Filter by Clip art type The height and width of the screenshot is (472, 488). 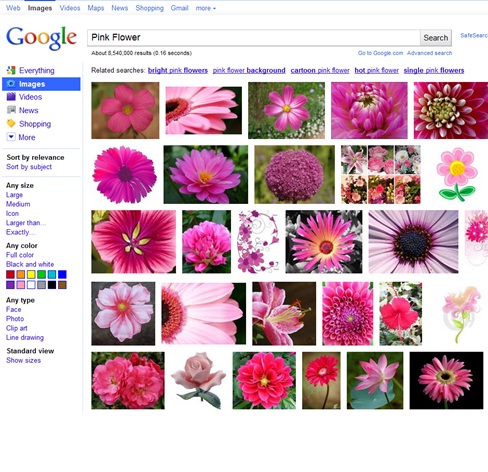coord(17,328)
